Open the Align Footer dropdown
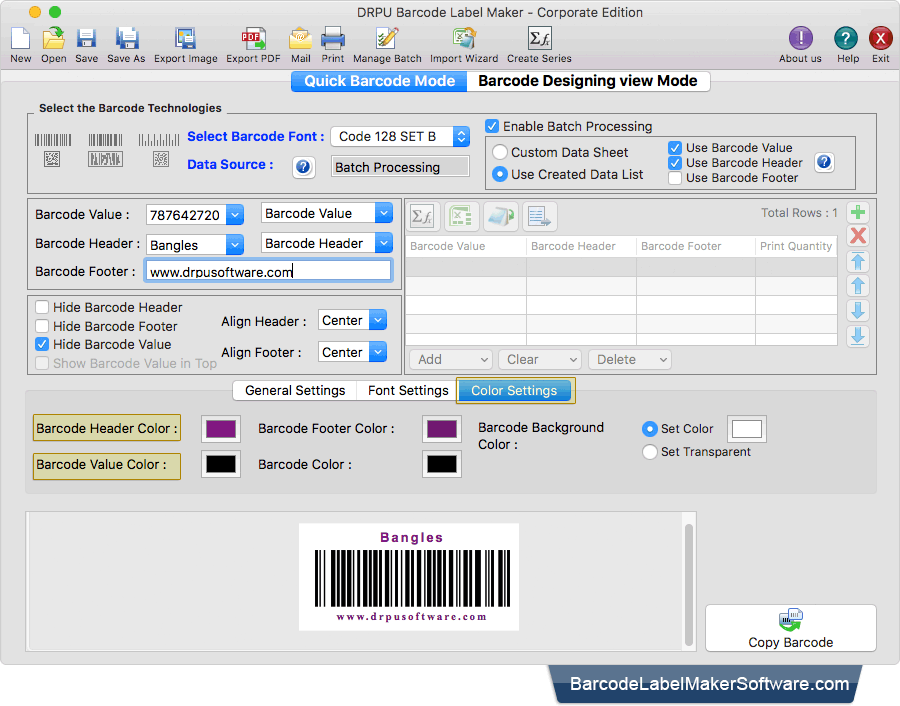The width and height of the screenshot is (900, 706). coord(352,352)
